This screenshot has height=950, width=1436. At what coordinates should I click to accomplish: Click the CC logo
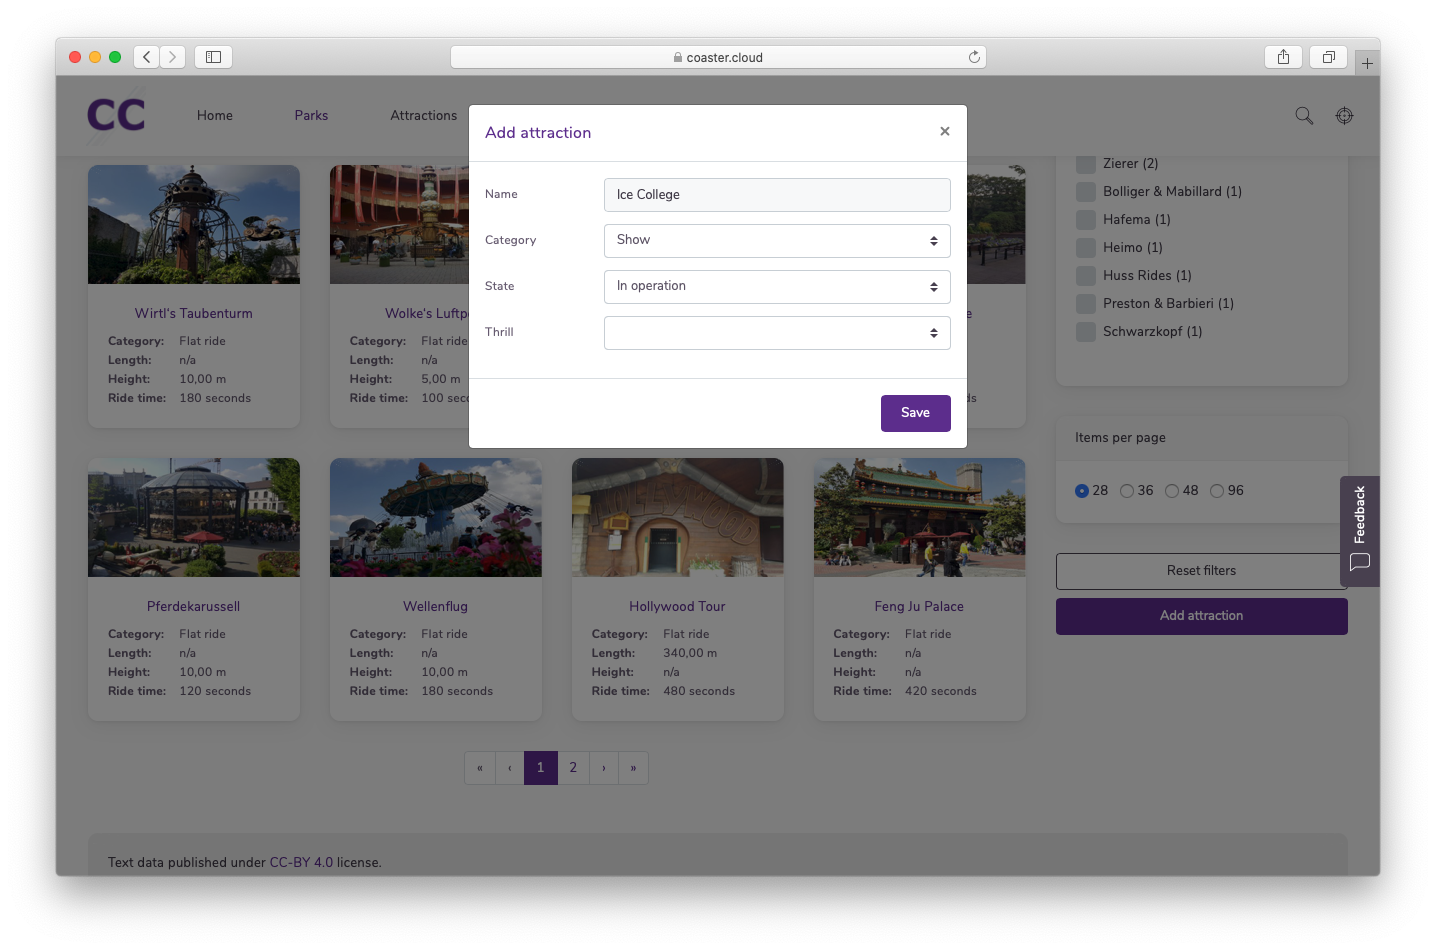click(x=116, y=115)
